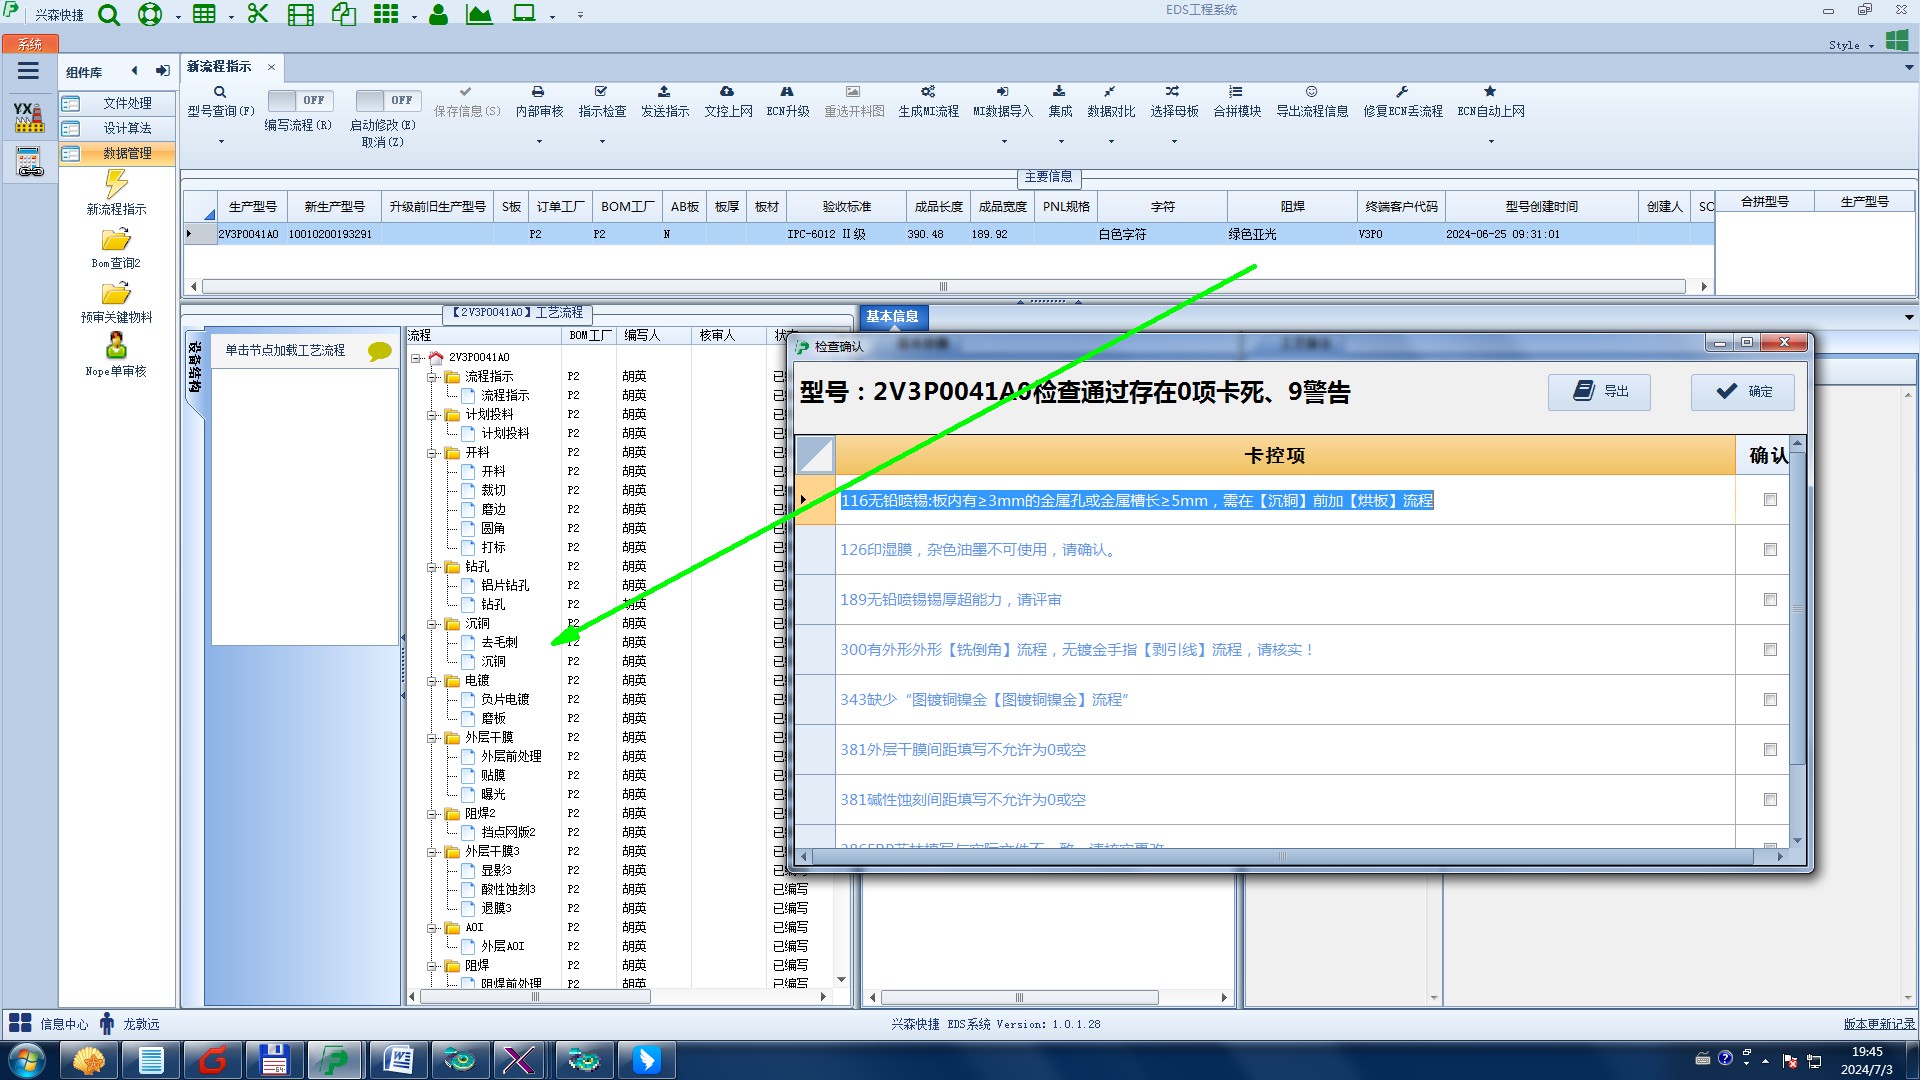Click the 型号查询 search icon
This screenshot has height=1080, width=1920.
(x=220, y=92)
